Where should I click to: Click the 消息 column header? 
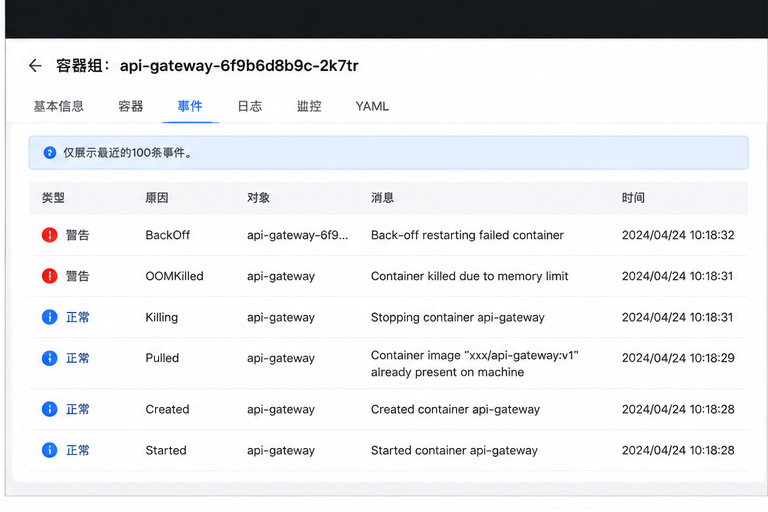383,198
